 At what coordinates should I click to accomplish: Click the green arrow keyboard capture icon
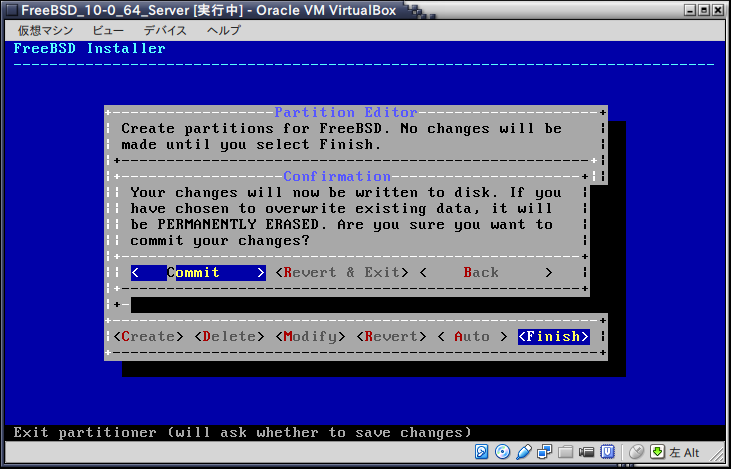click(x=657, y=453)
